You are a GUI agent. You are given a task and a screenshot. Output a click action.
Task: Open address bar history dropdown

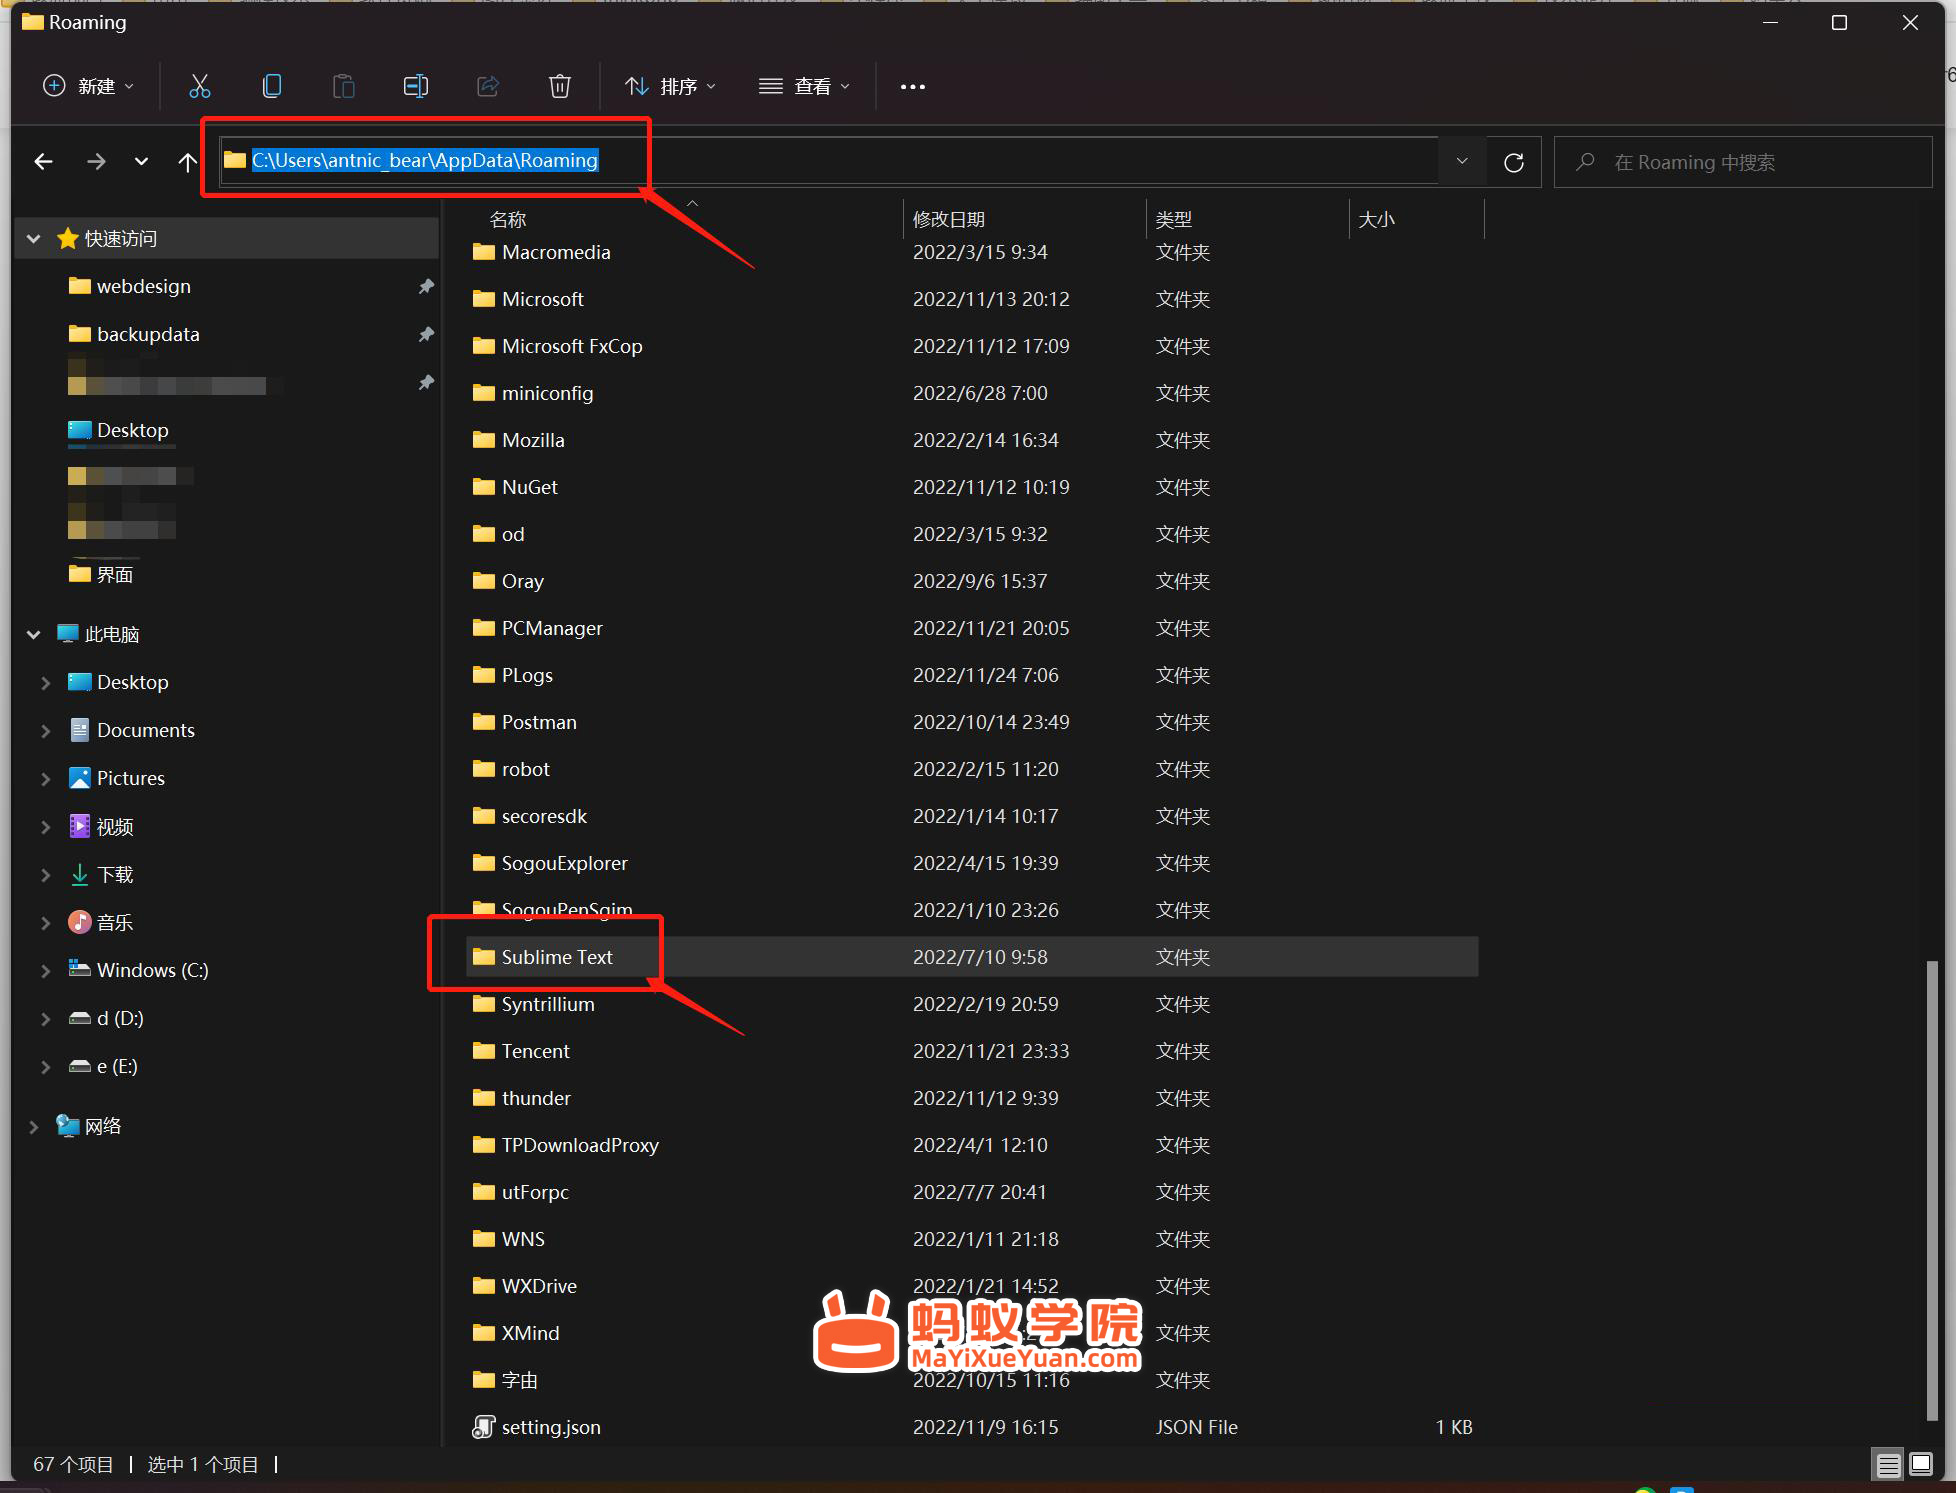[x=1462, y=161]
